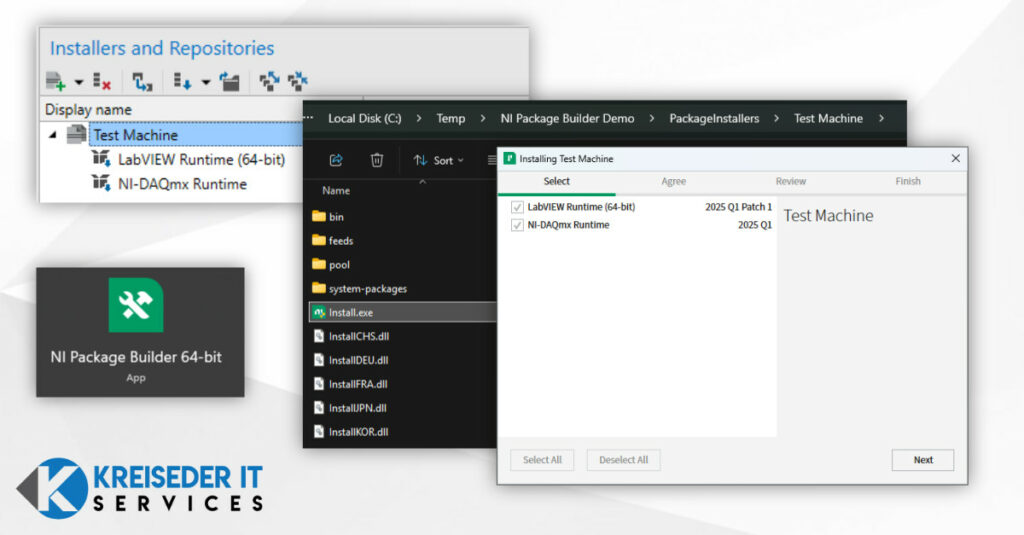Open the dropdown arrow beside Add installer icon
The height and width of the screenshot is (535, 1024).
click(78, 82)
